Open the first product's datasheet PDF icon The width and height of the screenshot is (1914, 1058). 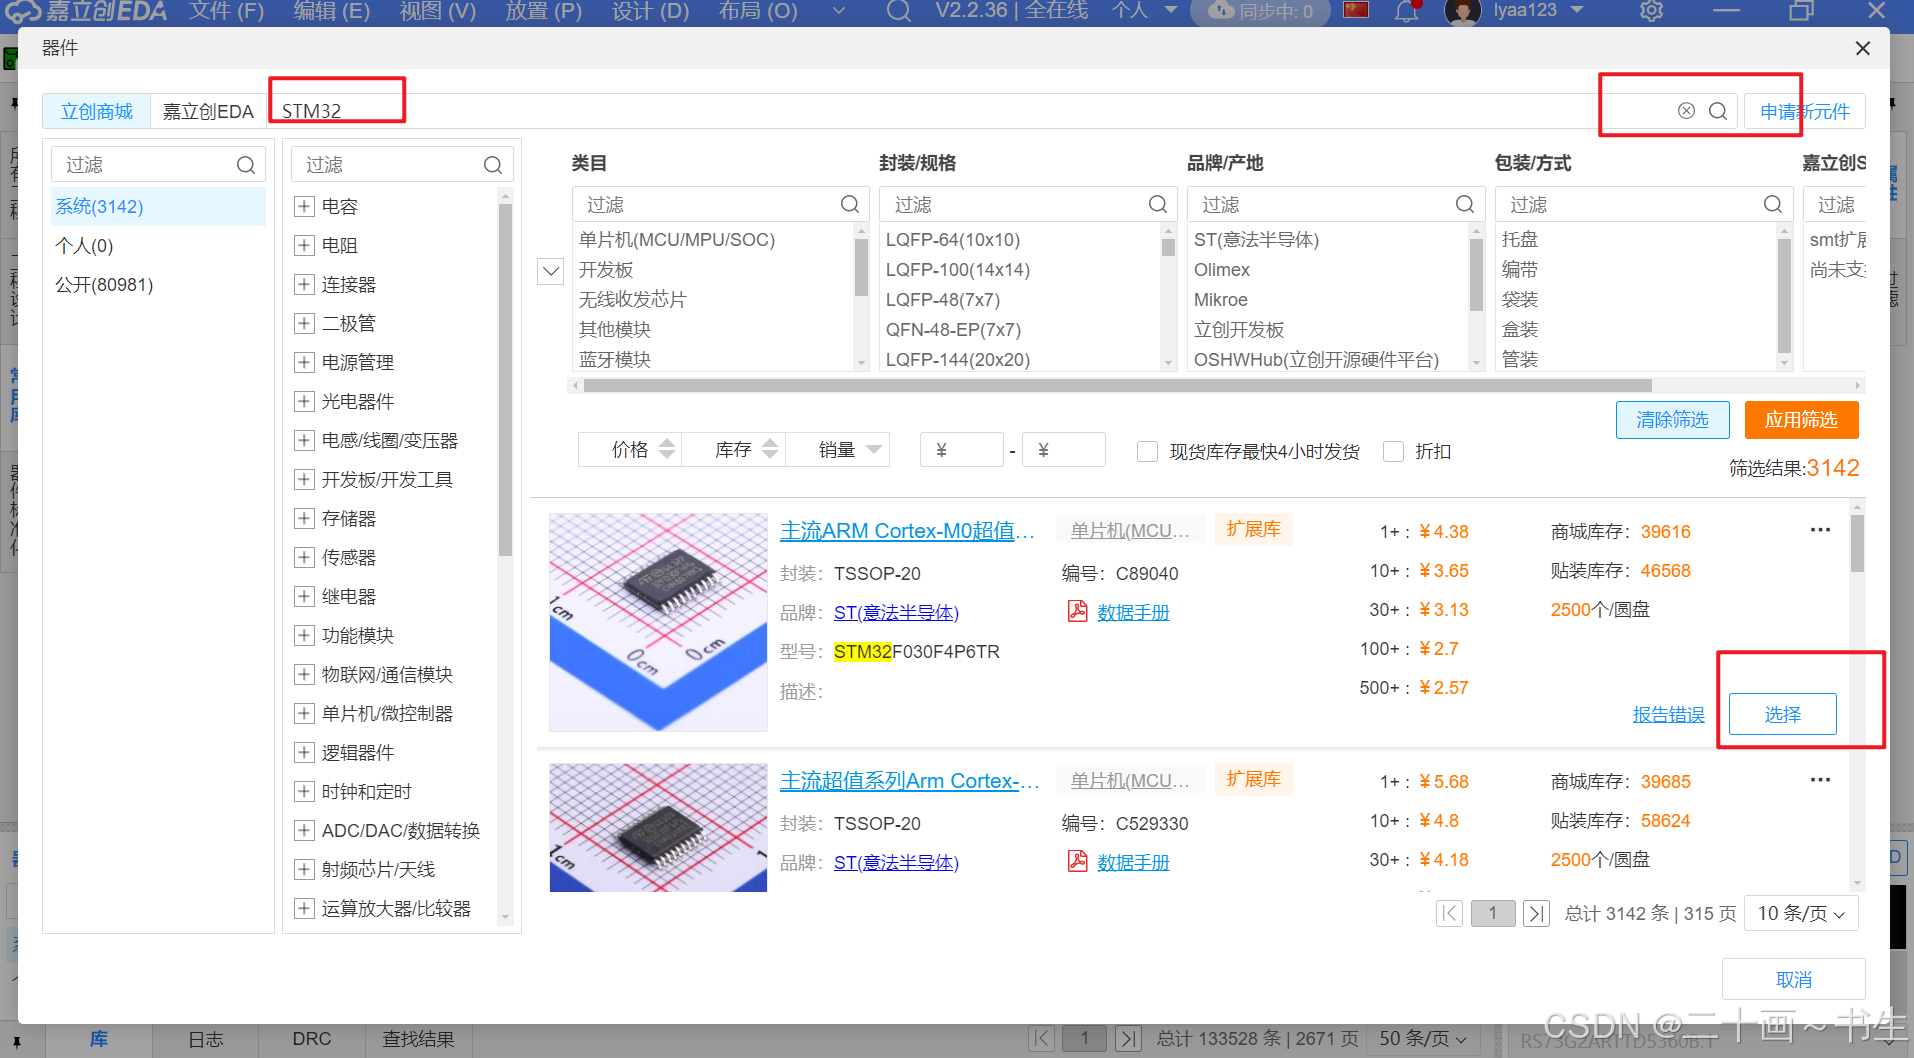(1077, 611)
